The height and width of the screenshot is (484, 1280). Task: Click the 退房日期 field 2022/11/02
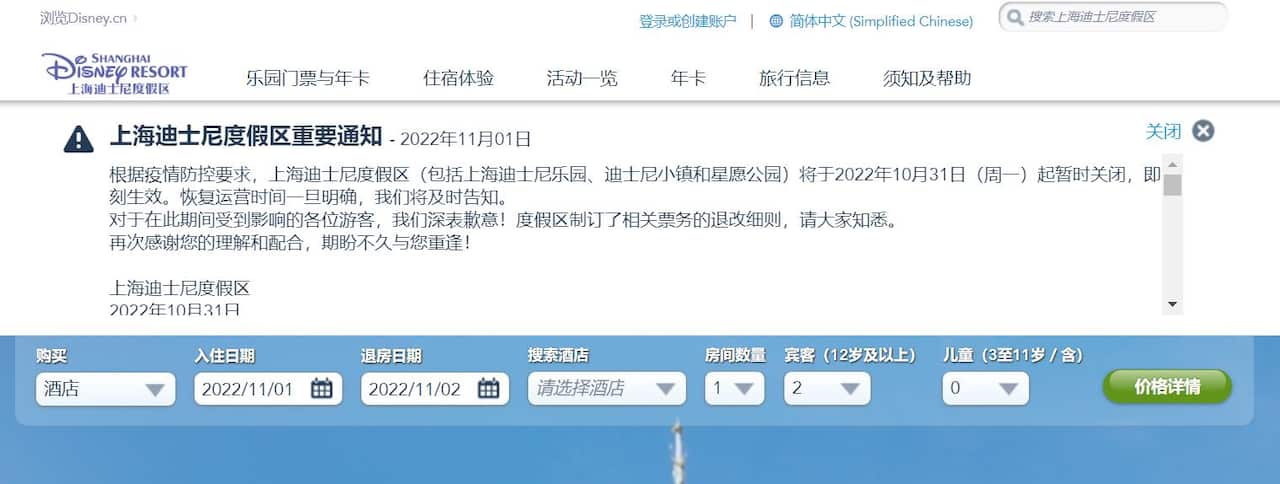coord(435,389)
